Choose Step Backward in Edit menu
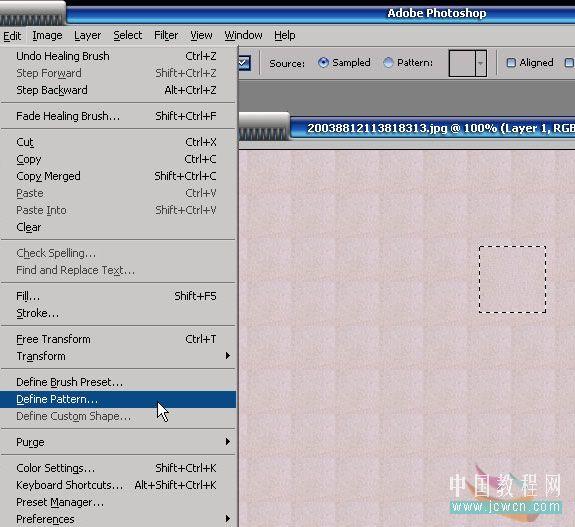Image resolution: width=575 pixels, height=527 pixels. [117, 90]
